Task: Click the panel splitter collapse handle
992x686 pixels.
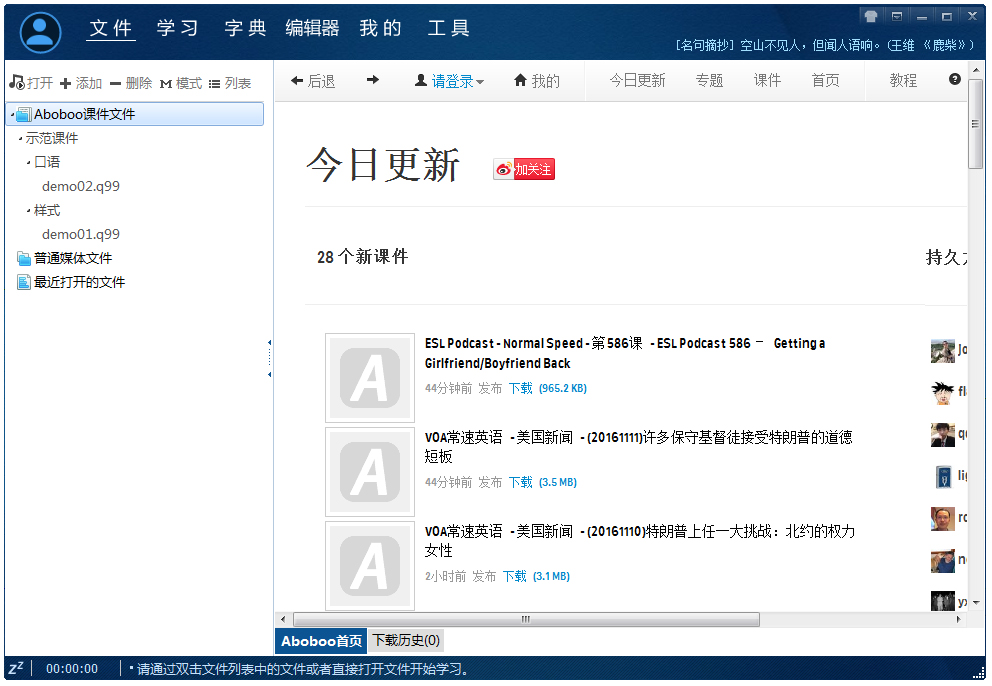Action: [x=270, y=359]
